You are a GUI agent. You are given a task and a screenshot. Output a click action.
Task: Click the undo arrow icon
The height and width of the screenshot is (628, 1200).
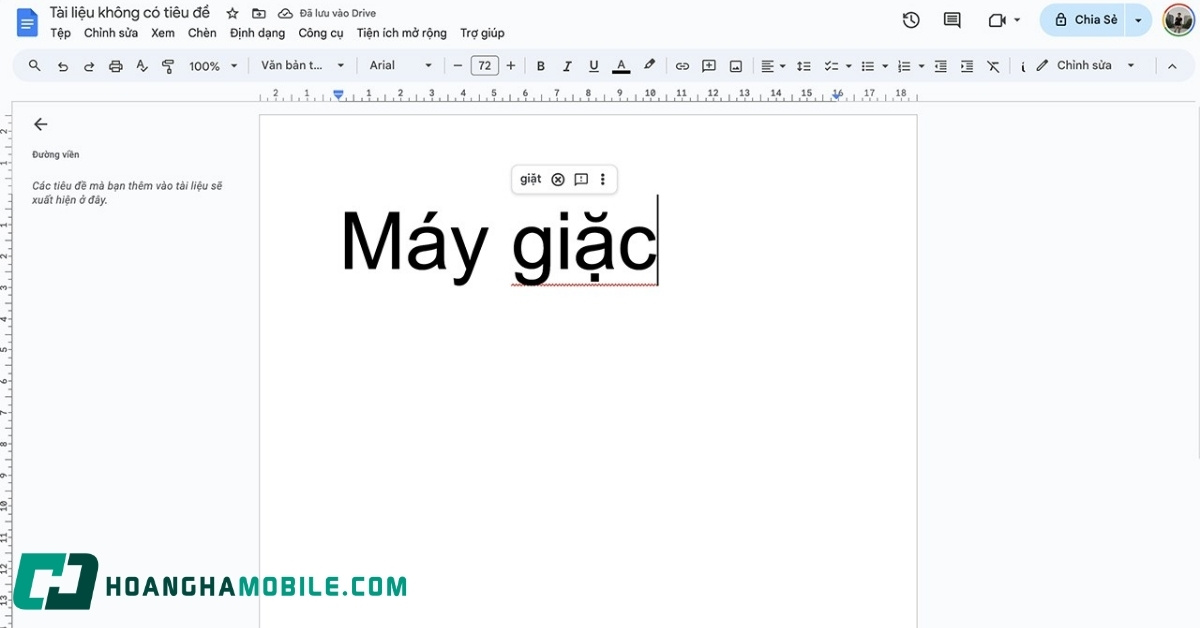click(x=63, y=66)
